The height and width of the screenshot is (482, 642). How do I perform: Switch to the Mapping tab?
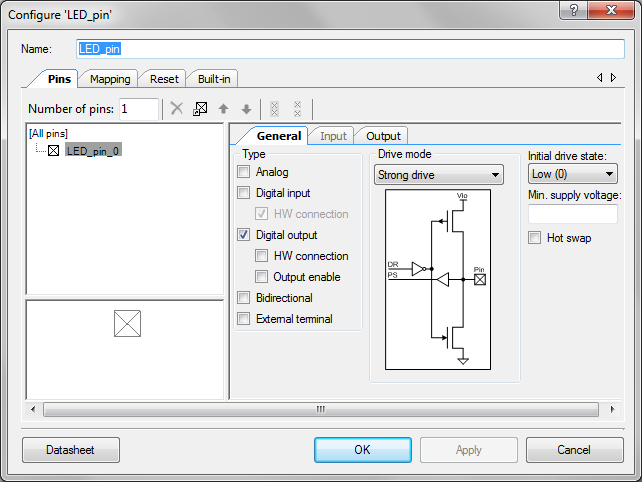[x=110, y=79]
